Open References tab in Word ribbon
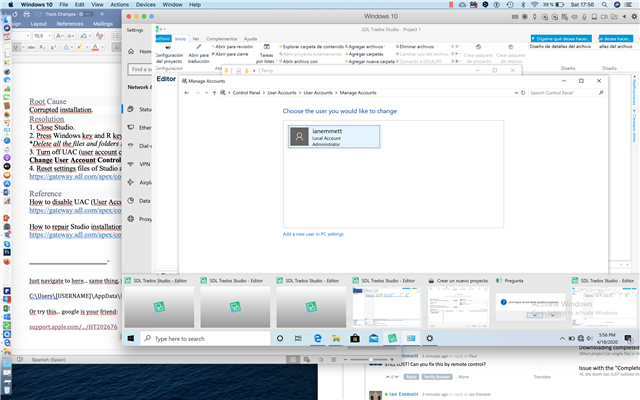The width and height of the screenshot is (640, 400). point(70,24)
